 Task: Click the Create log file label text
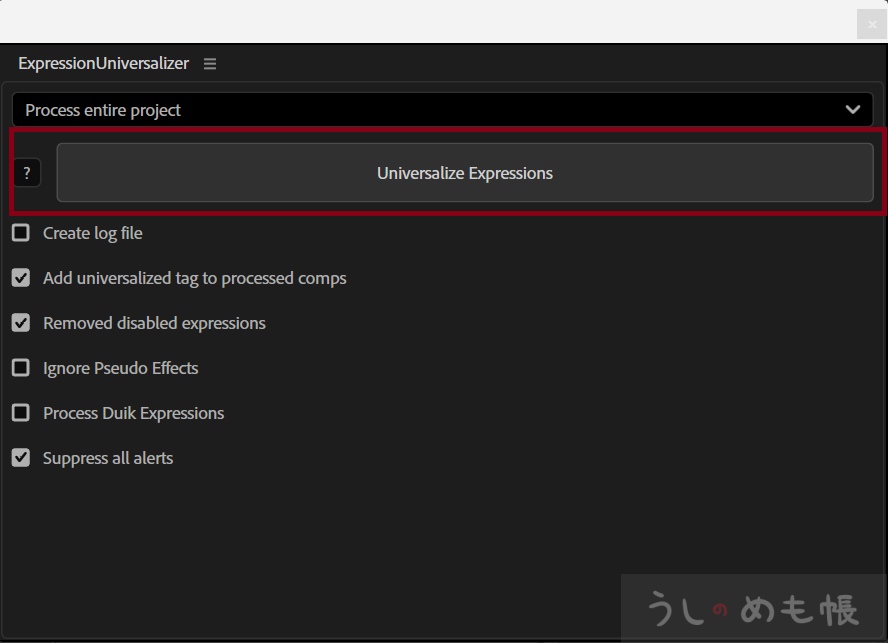(93, 233)
